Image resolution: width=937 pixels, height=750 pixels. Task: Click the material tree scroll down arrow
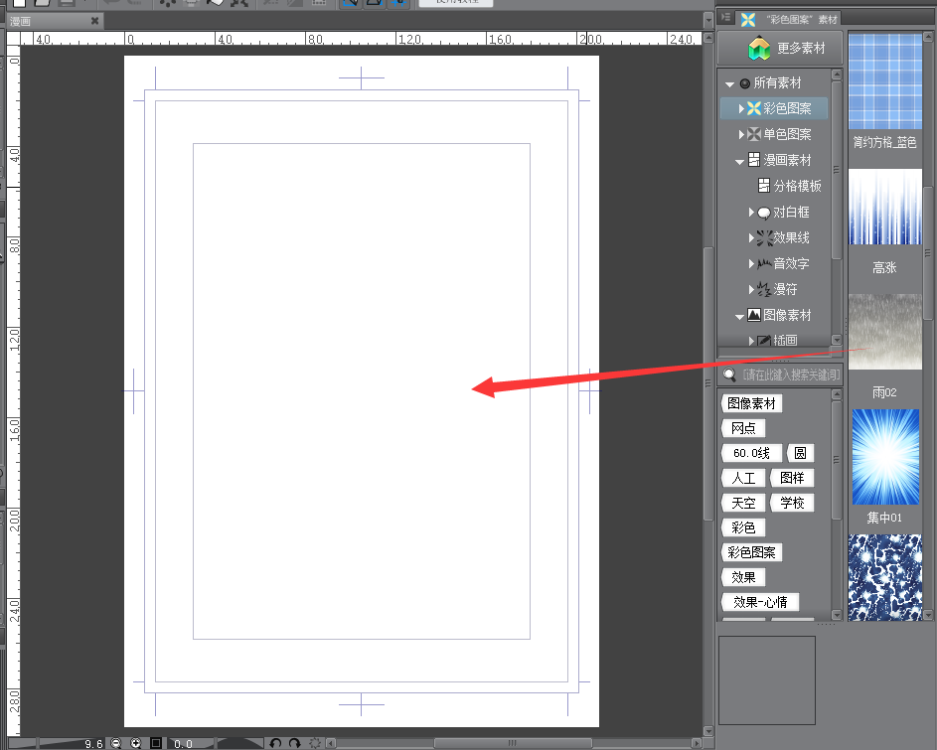click(x=837, y=339)
